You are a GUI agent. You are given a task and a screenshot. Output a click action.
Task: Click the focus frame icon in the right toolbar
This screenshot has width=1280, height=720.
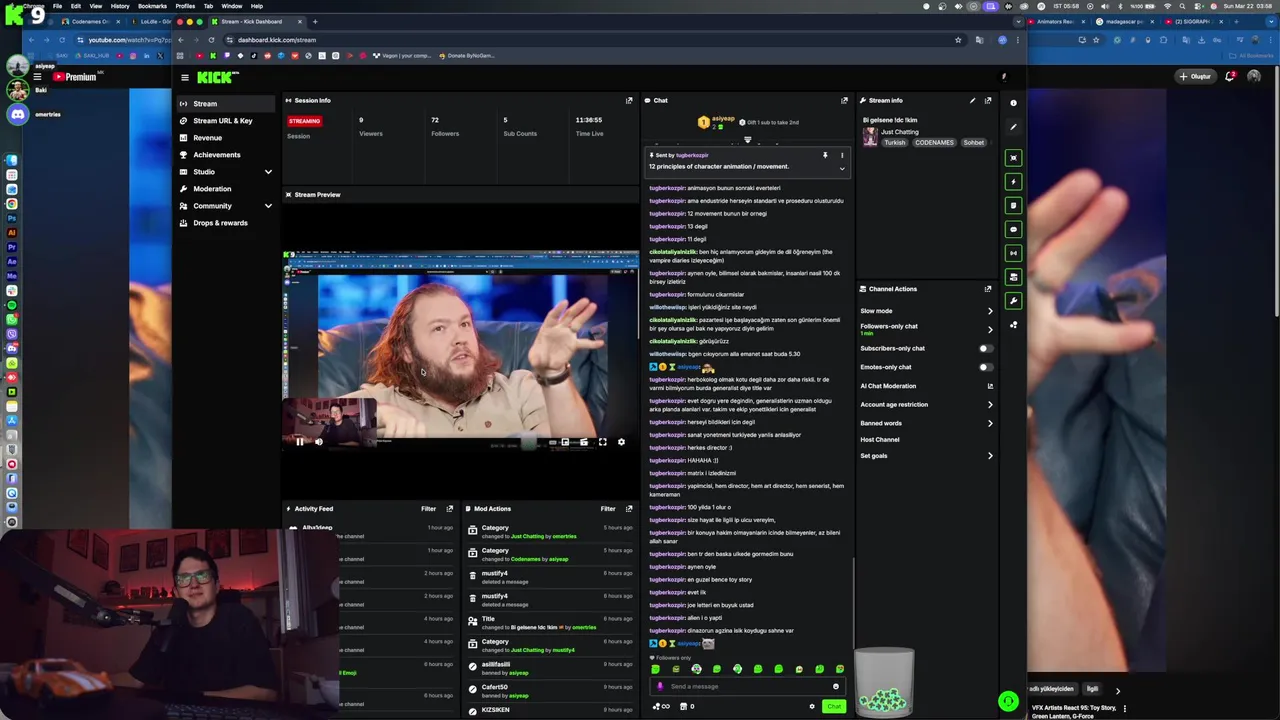[1013, 157]
